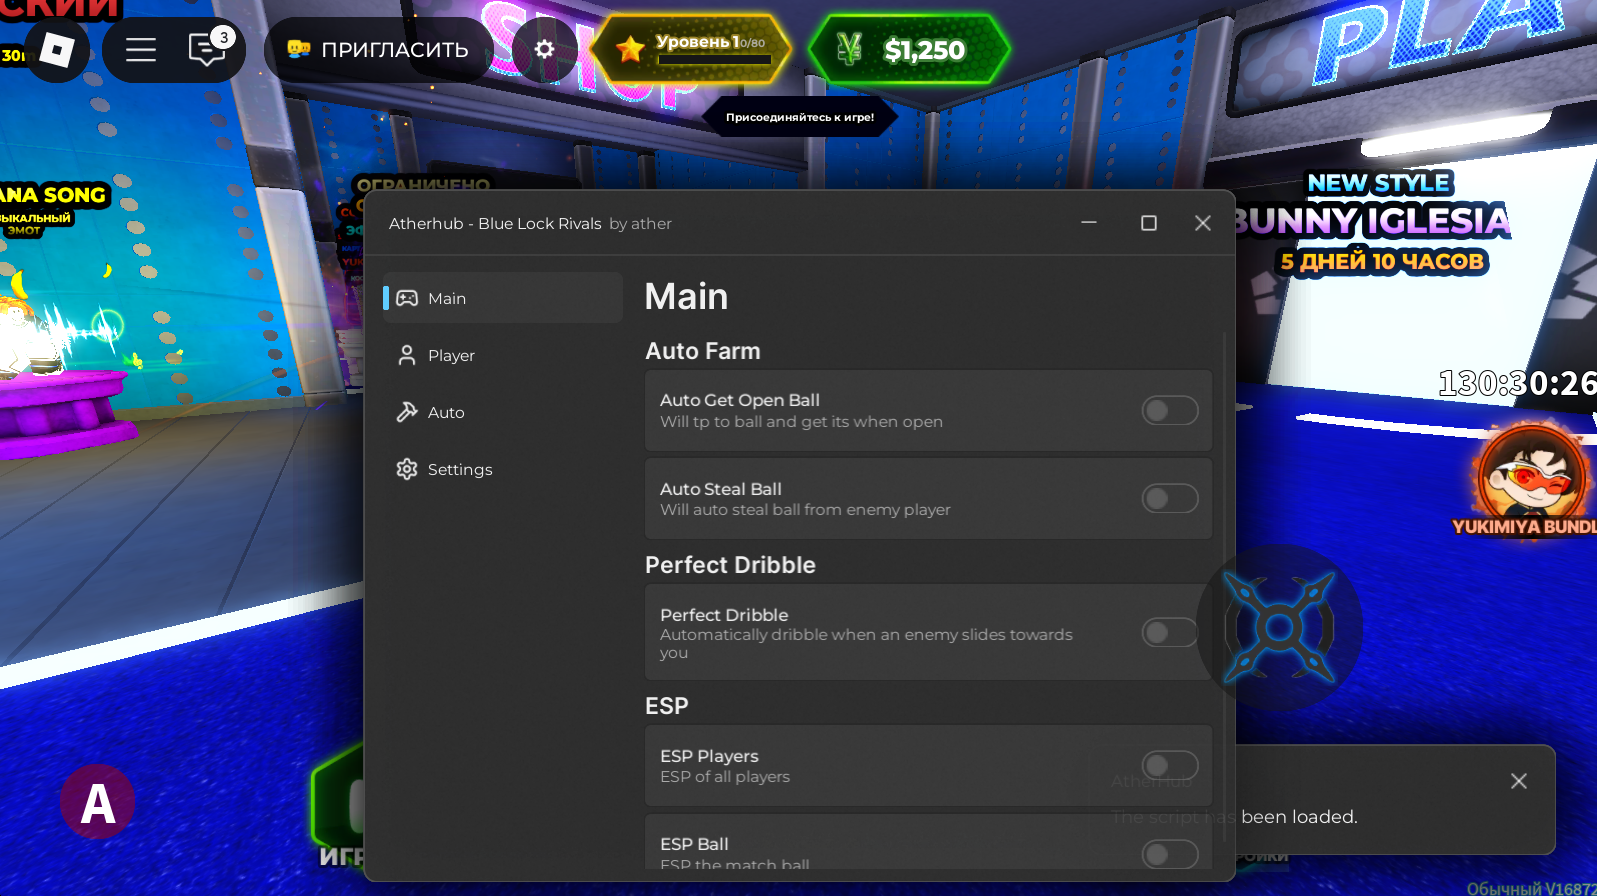Open game settings gear in top bar
Image resolution: width=1597 pixels, height=896 pixels.
click(x=544, y=49)
